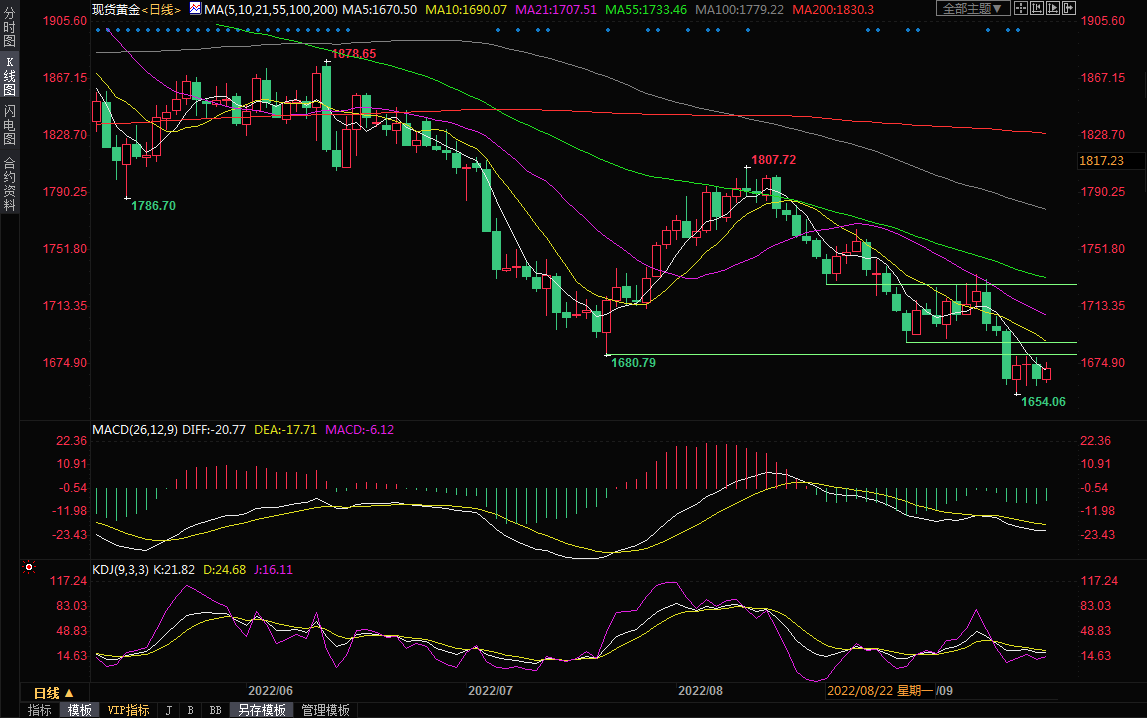
Task: Click the 现货黄金 chart title
Action: pos(116,10)
